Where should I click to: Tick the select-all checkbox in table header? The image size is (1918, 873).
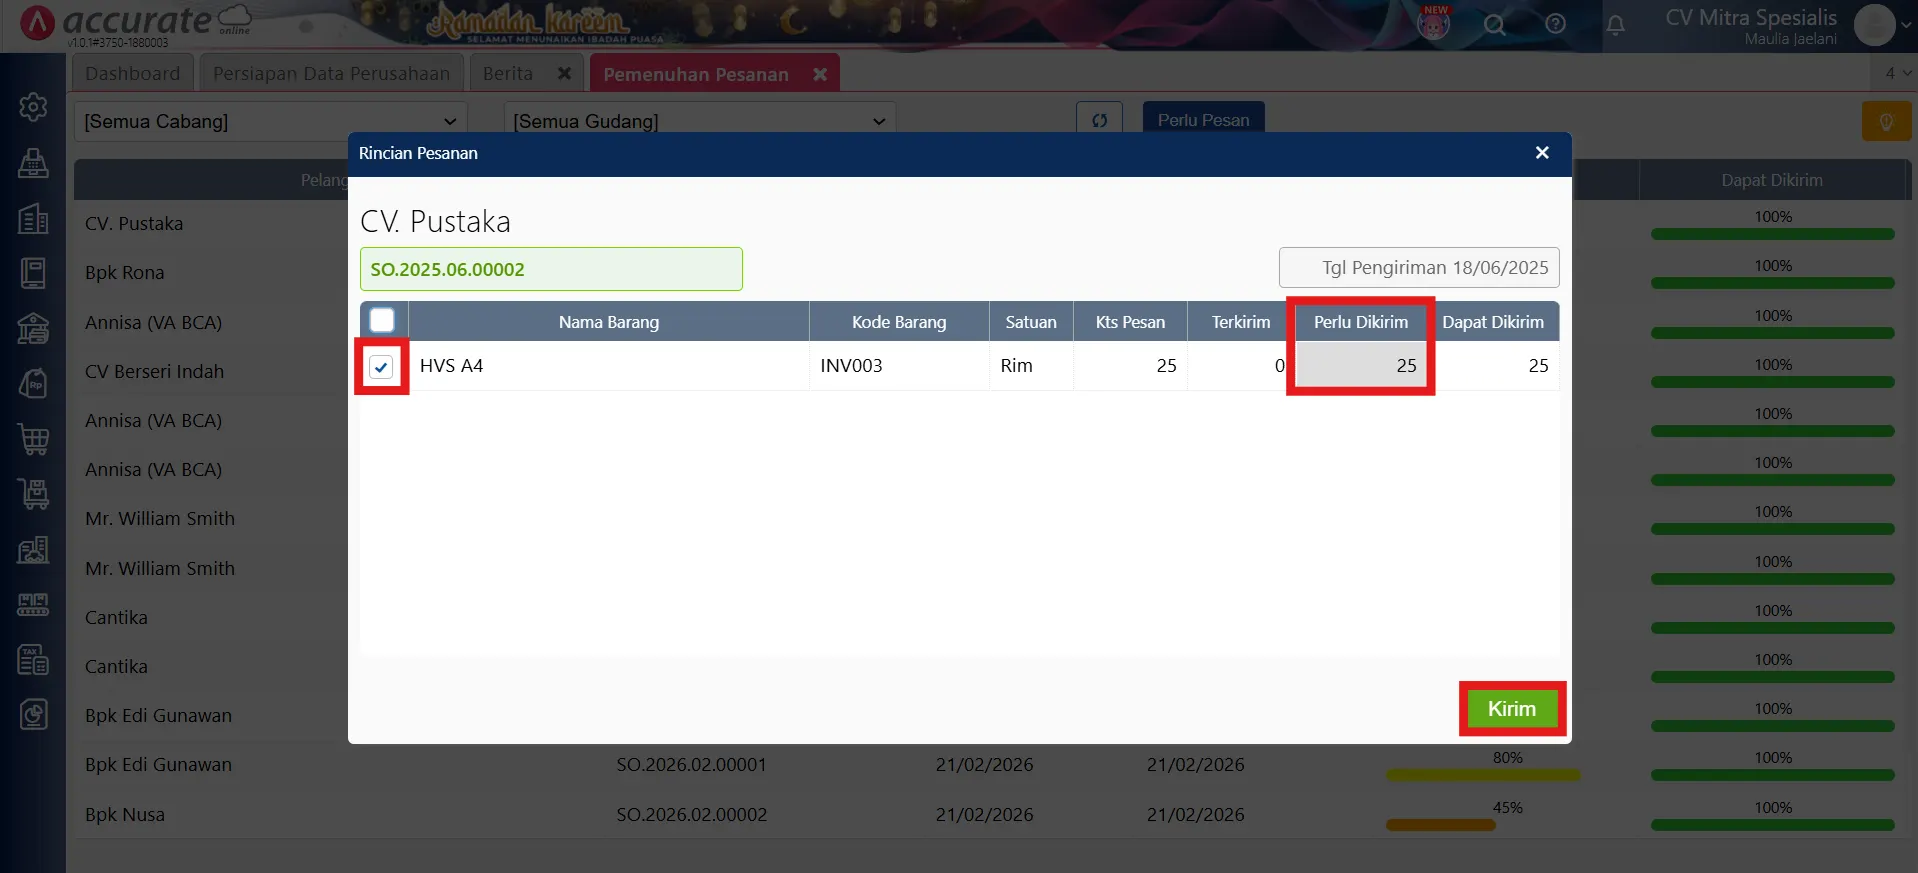coord(382,321)
